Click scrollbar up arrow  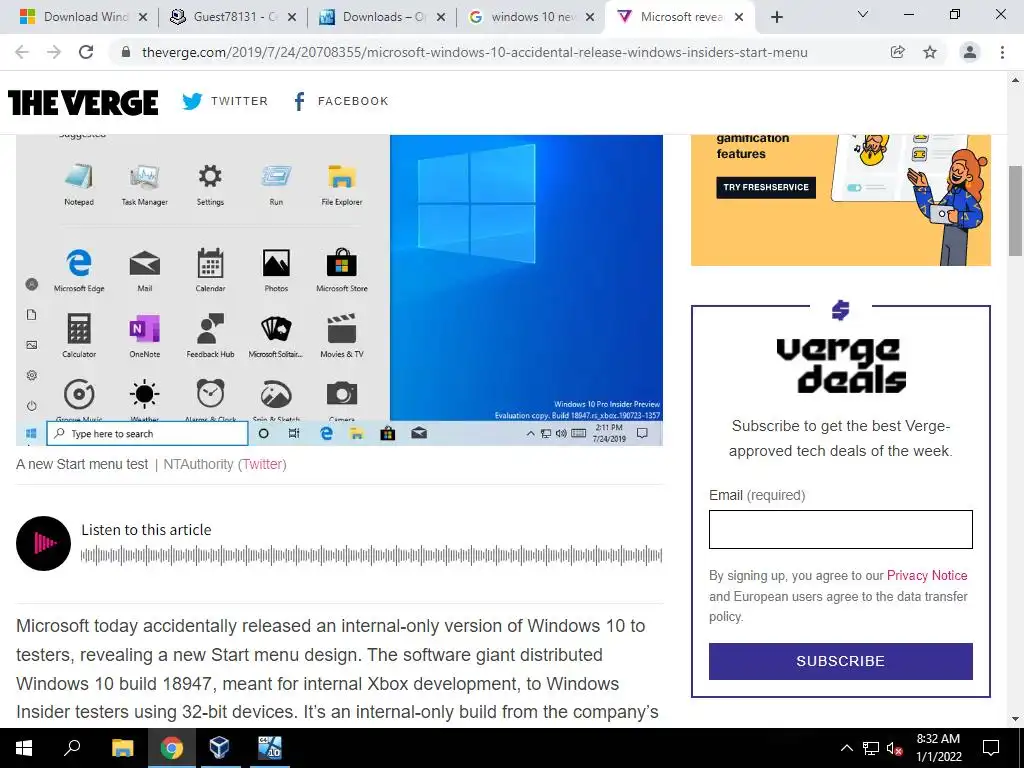pyautogui.click(x=1015, y=80)
